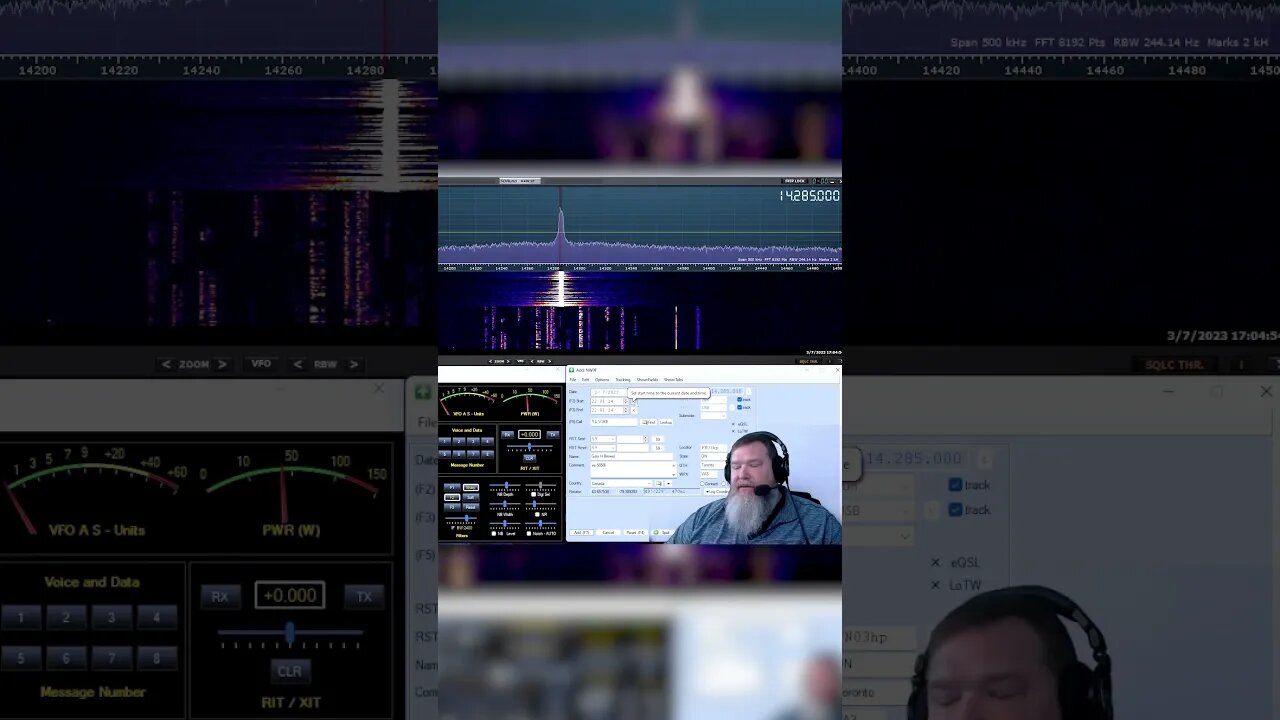Screen dimensions: 1280x720
Task: Toggle the Digi Sel checkbox
Action: (533, 494)
